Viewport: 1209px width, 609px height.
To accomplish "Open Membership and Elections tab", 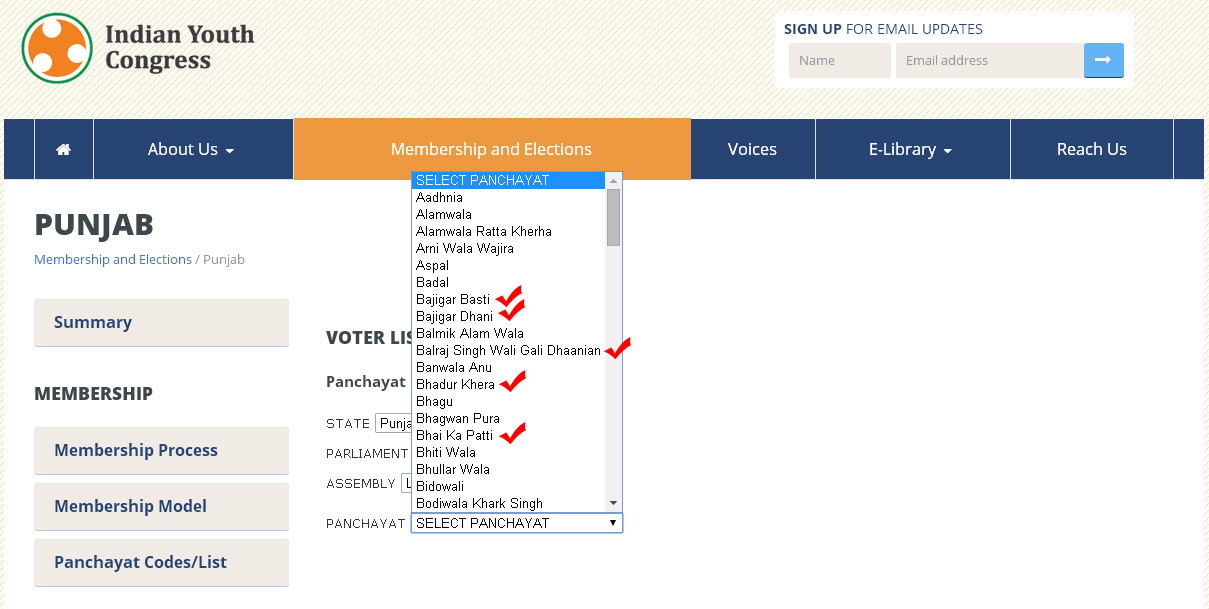I will (491, 149).
